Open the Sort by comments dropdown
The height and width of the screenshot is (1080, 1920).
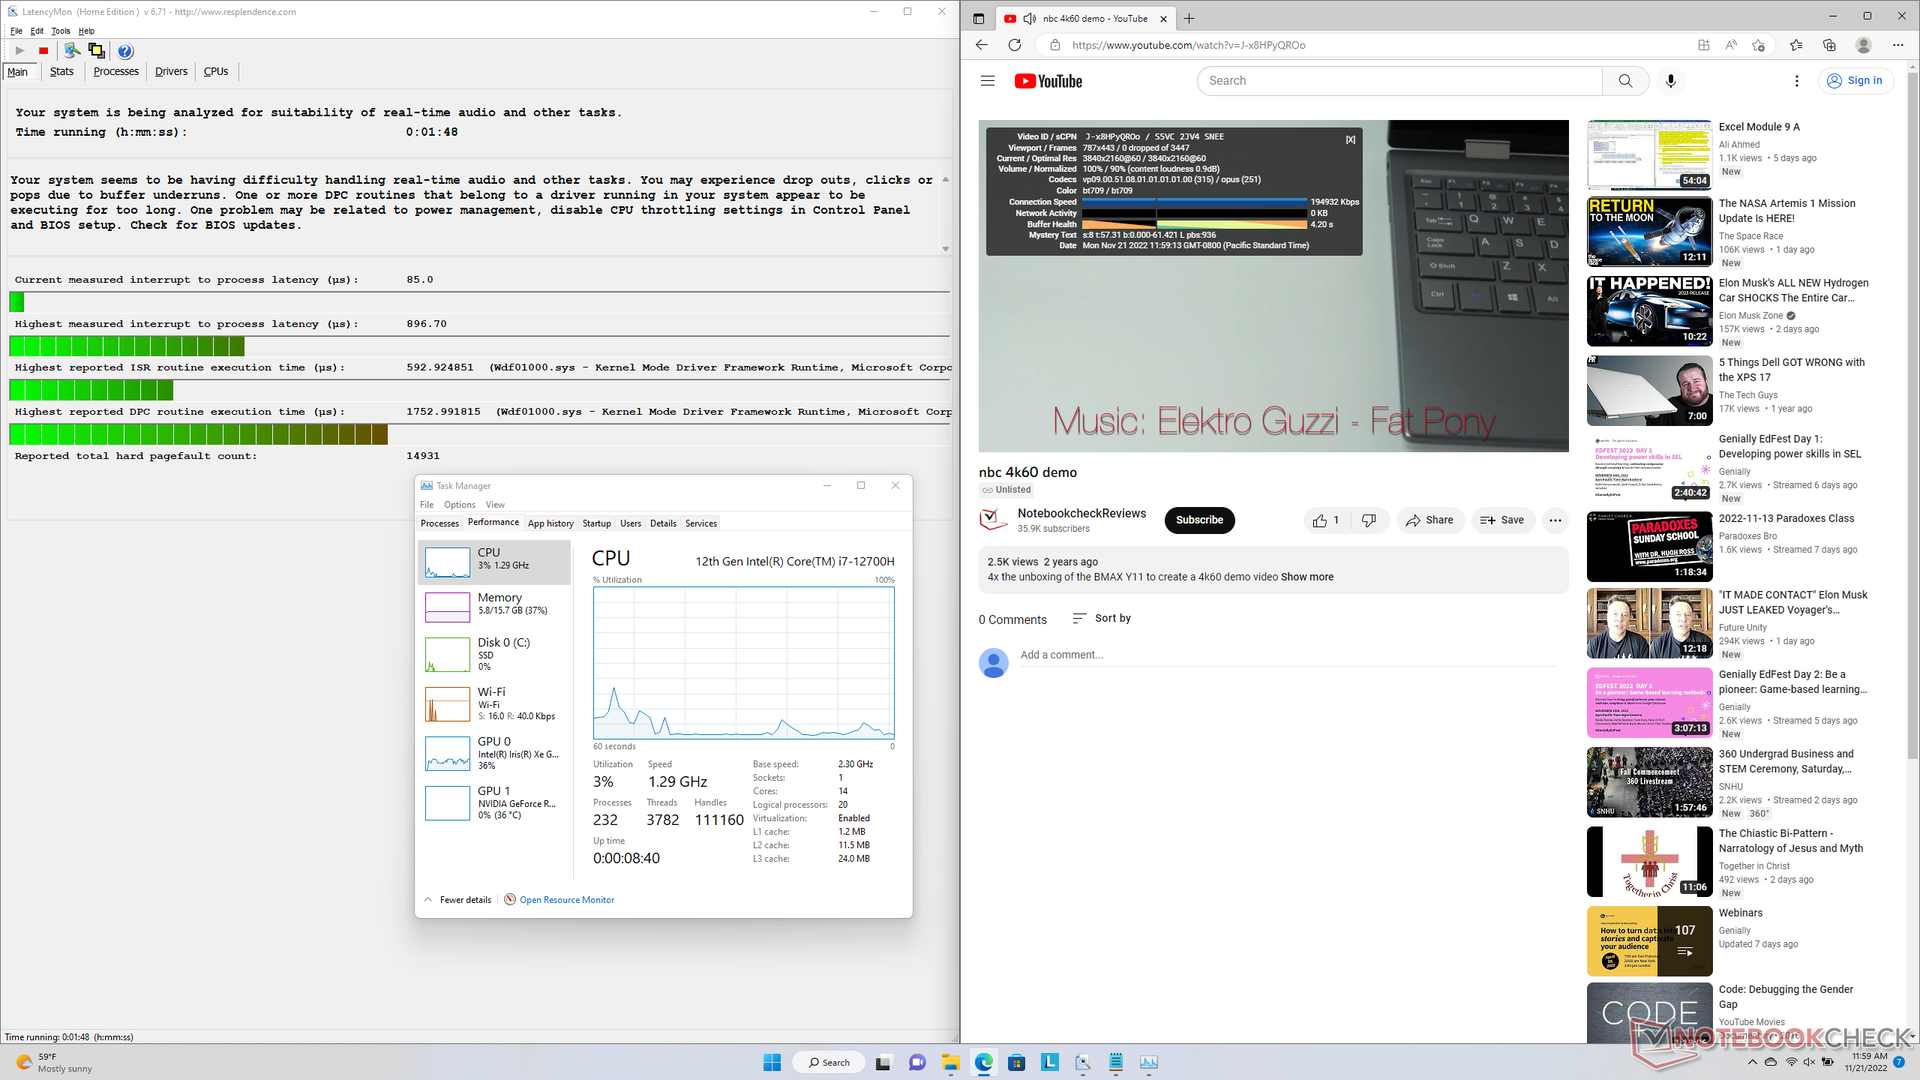(1101, 618)
